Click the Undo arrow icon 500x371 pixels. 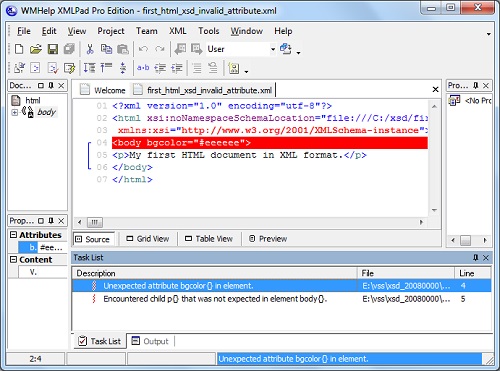[143, 49]
